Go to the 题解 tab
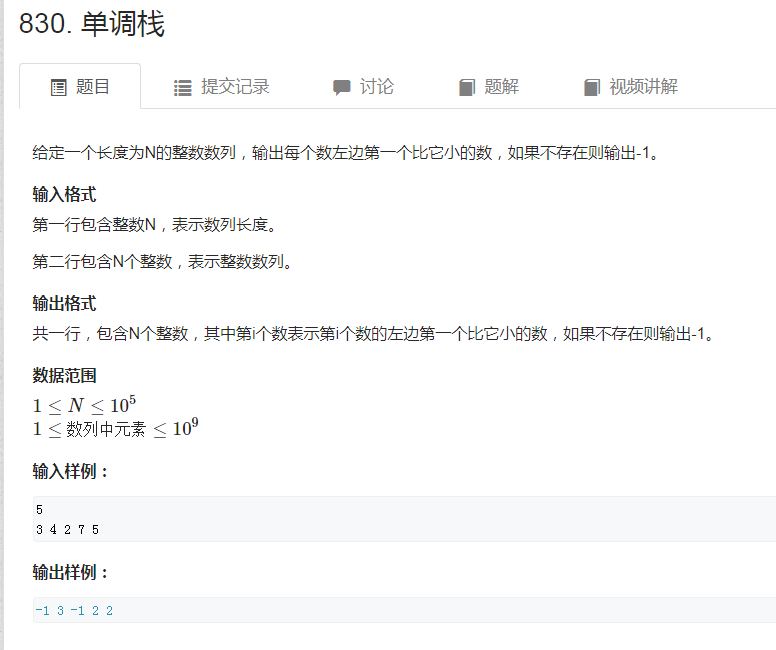The width and height of the screenshot is (776, 650). click(x=489, y=87)
